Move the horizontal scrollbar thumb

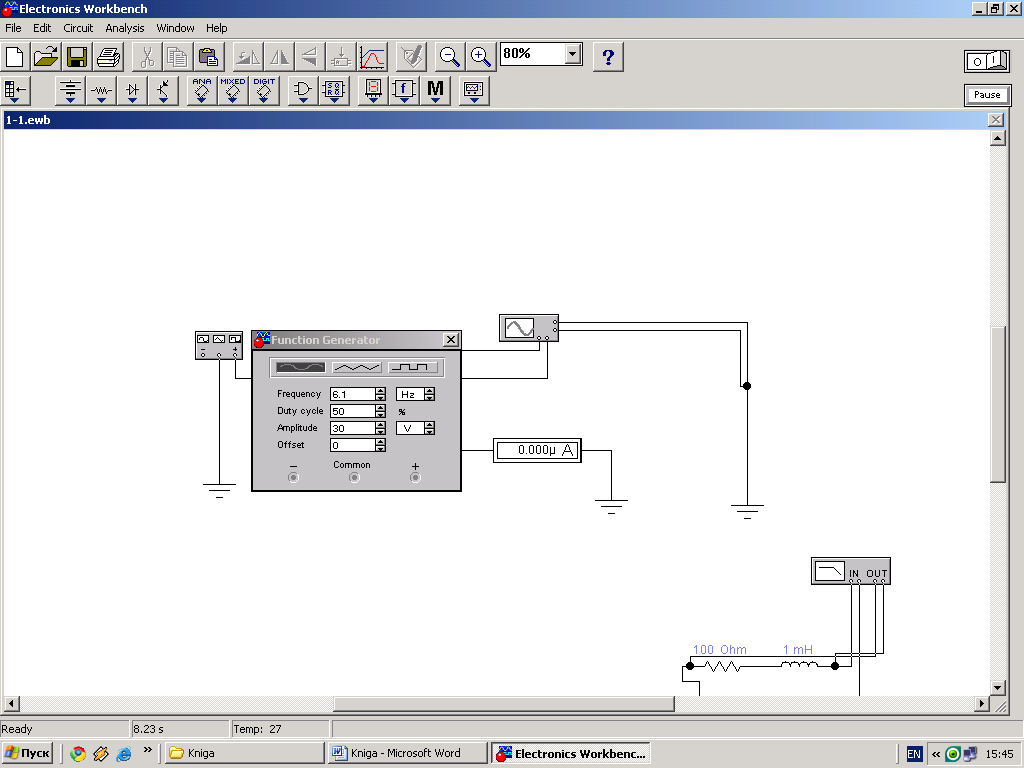[504, 703]
